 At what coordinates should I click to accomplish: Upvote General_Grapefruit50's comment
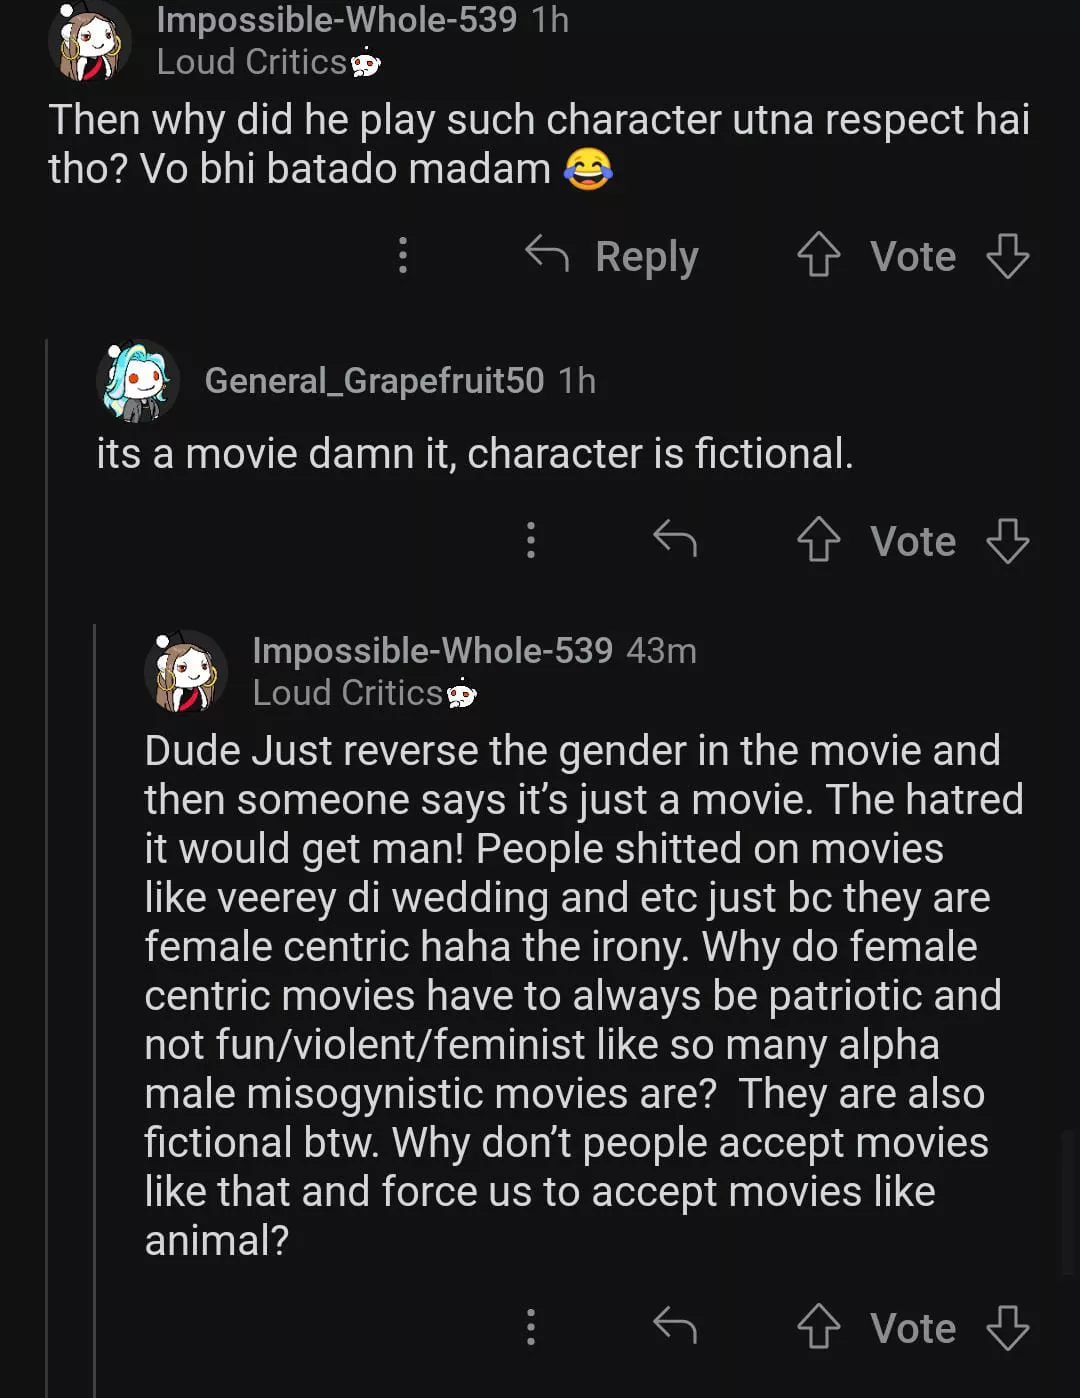point(818,541)
